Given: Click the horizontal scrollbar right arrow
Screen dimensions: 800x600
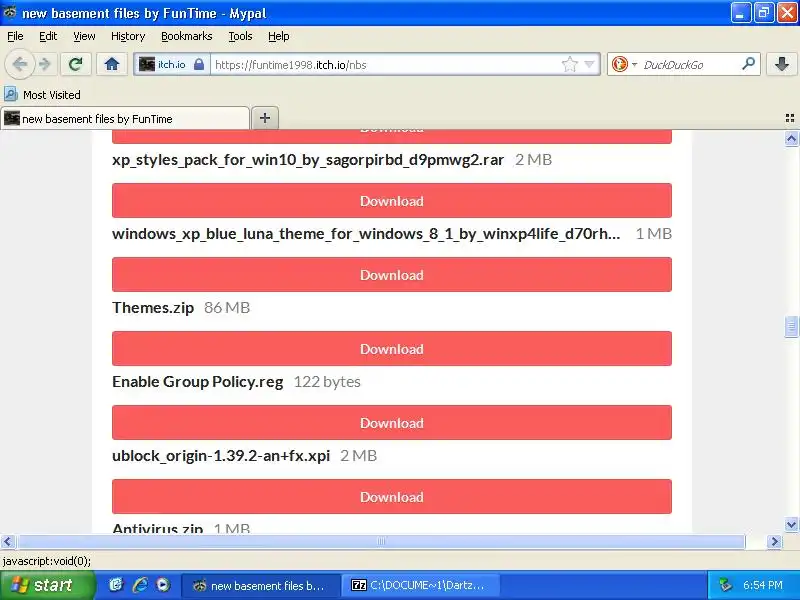Looking at the screenshot, I should [x=774, y=541].
